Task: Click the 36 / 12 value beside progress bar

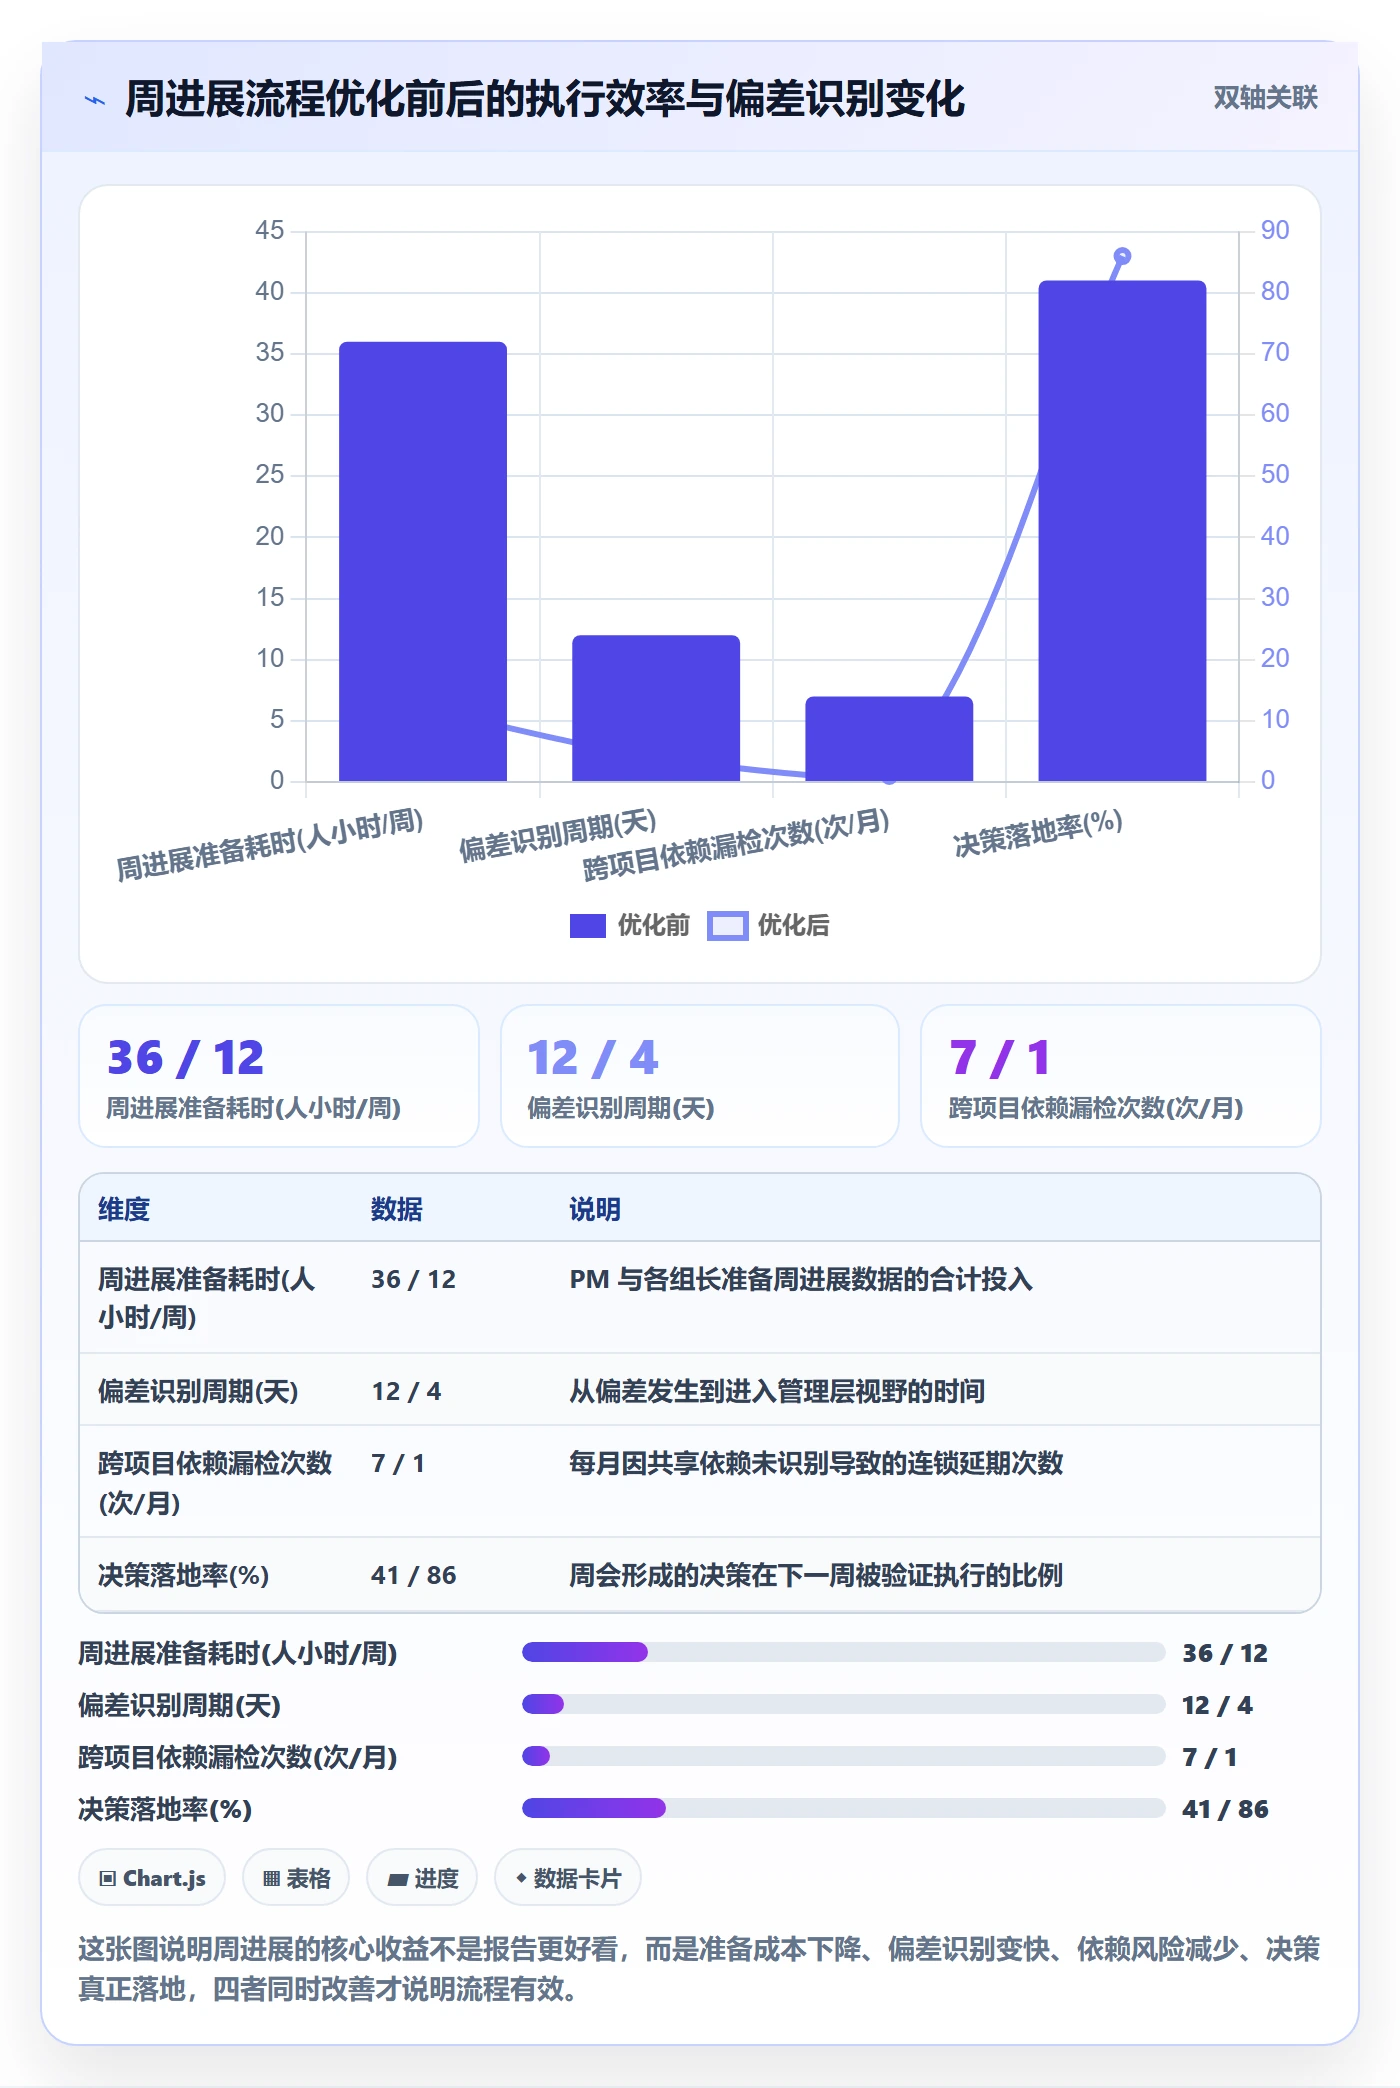Action: [1225, 1653]
